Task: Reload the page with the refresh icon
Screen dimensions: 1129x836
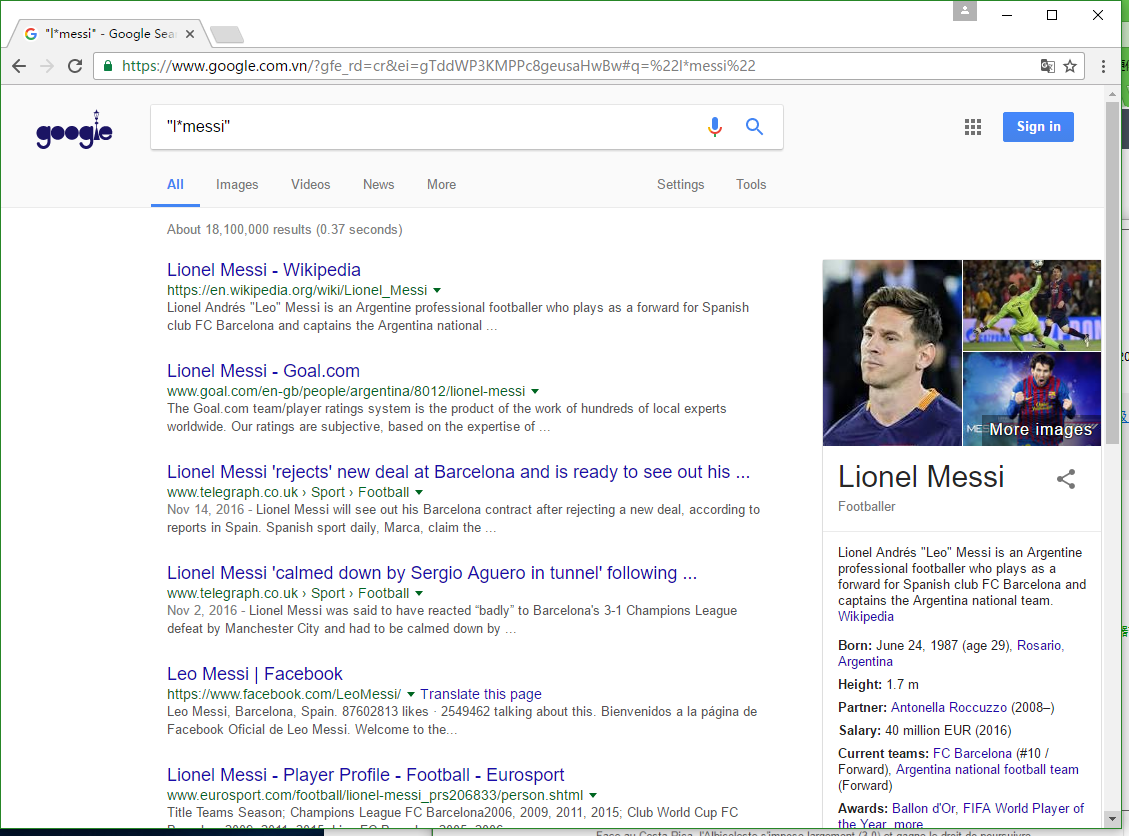Action: (x=75, y=66)
